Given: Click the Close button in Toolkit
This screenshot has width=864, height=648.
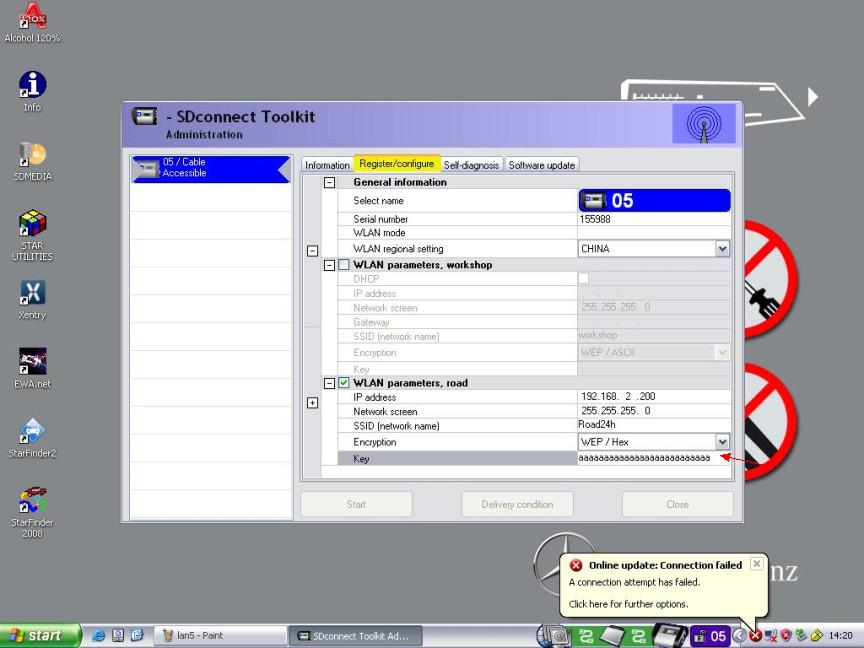Looking at the screenshot, I should 677,504.
